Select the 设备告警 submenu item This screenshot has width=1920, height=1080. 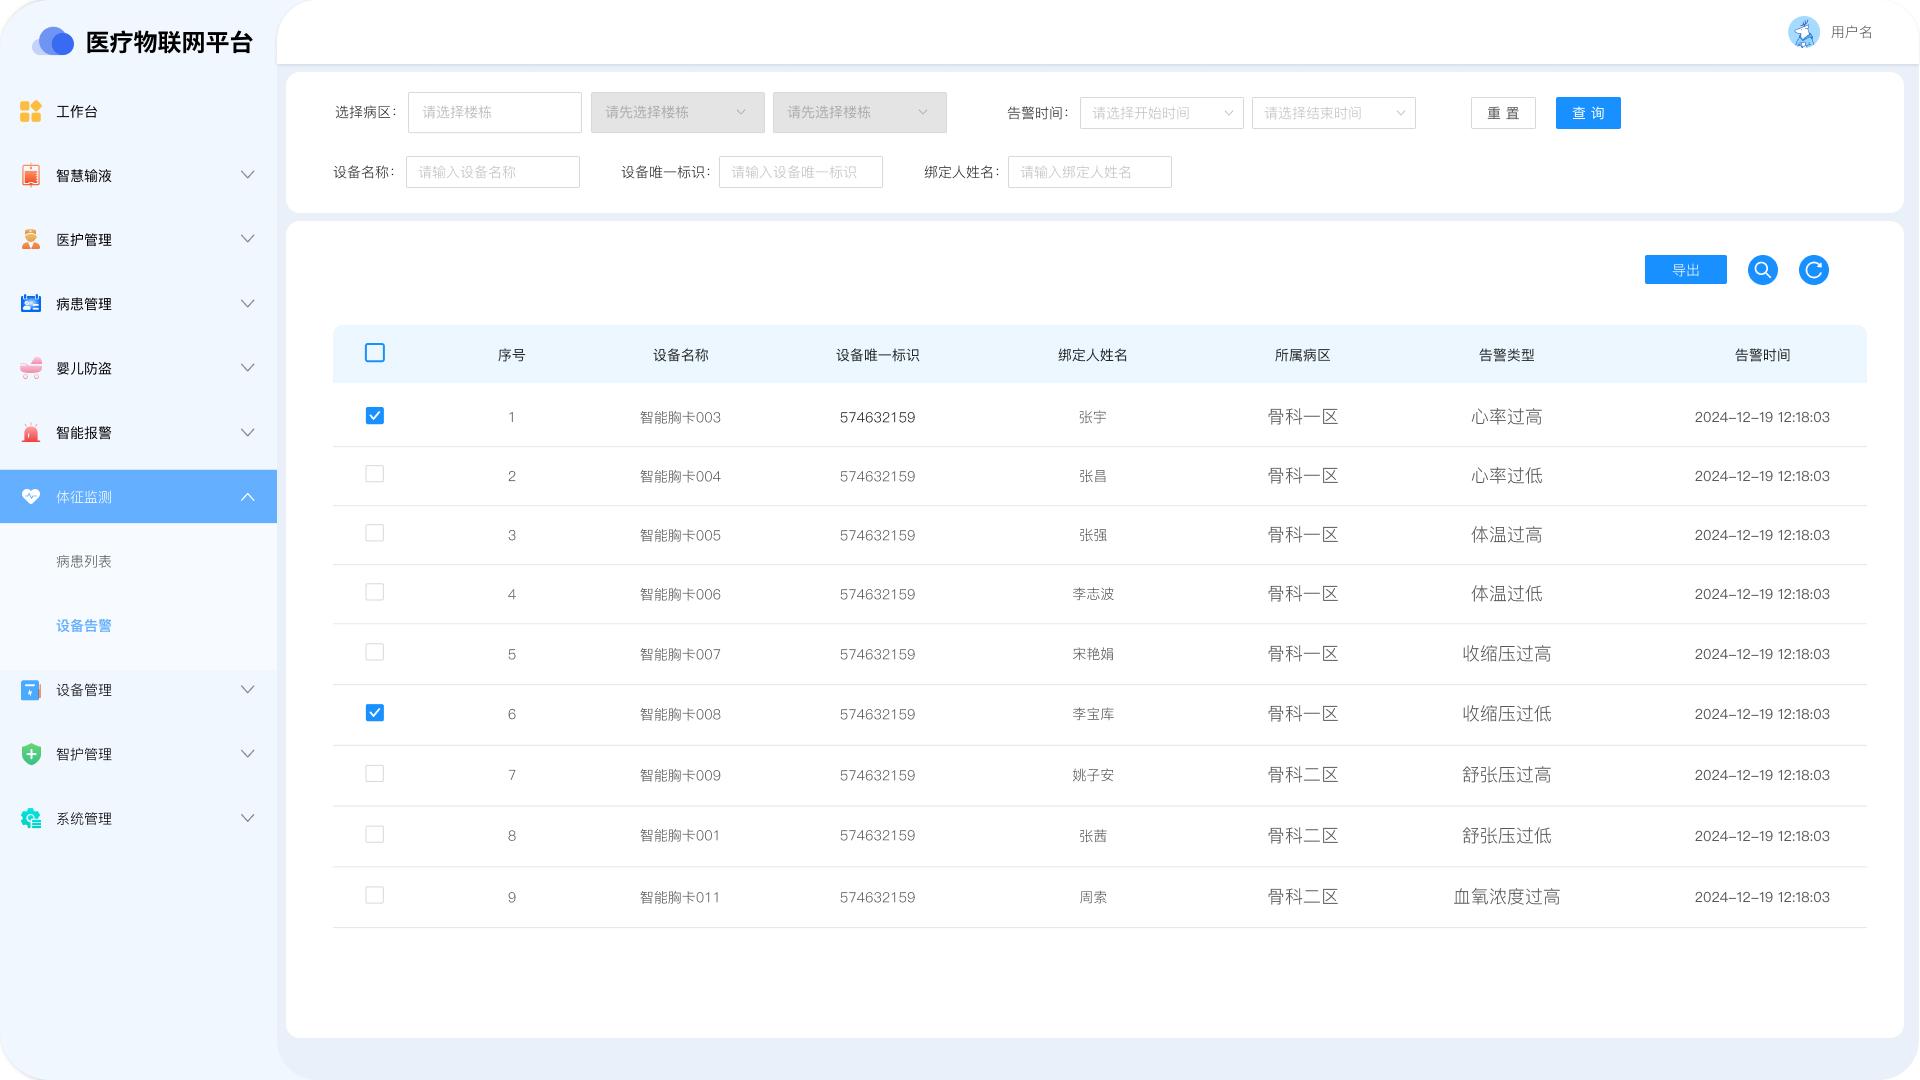pyautogui.click(x=84, y=626)
